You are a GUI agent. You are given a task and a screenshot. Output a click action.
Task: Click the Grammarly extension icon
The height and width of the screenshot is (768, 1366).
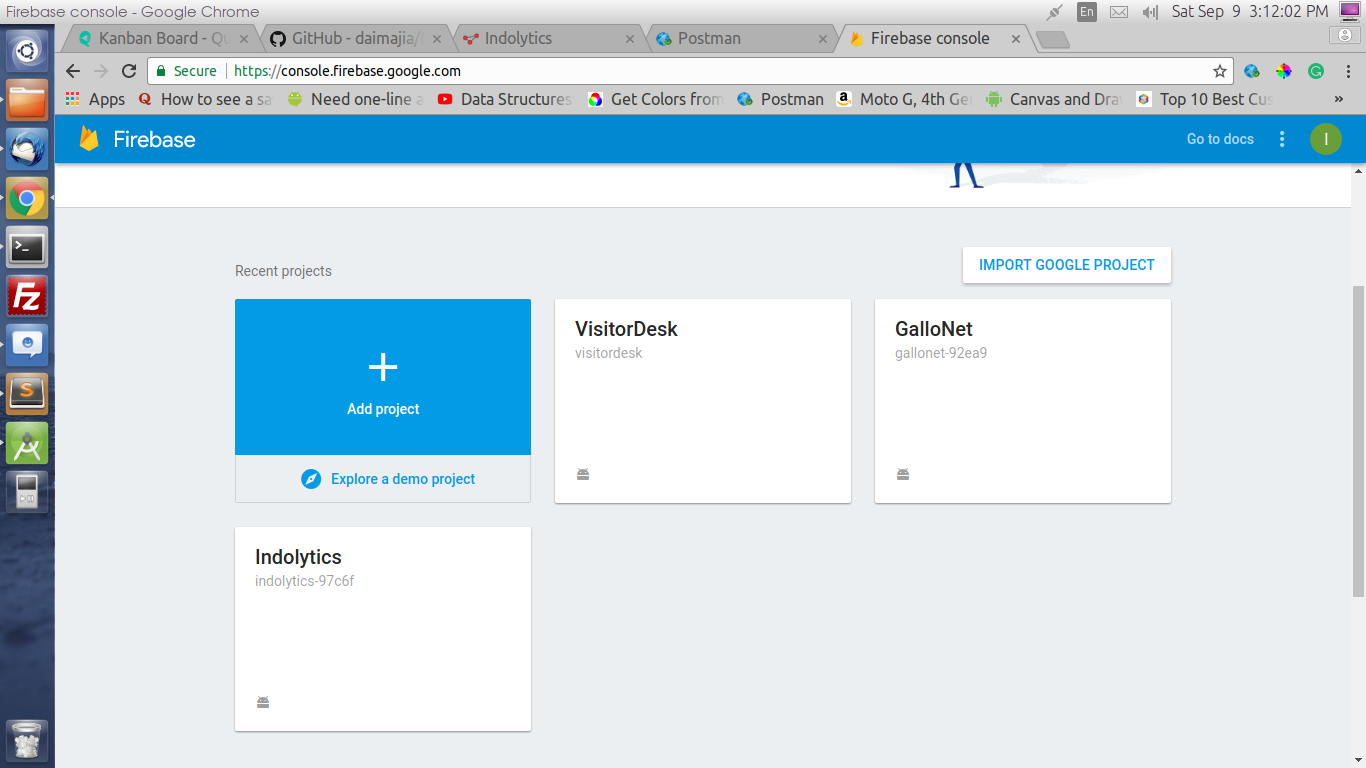coord(1316,71)
